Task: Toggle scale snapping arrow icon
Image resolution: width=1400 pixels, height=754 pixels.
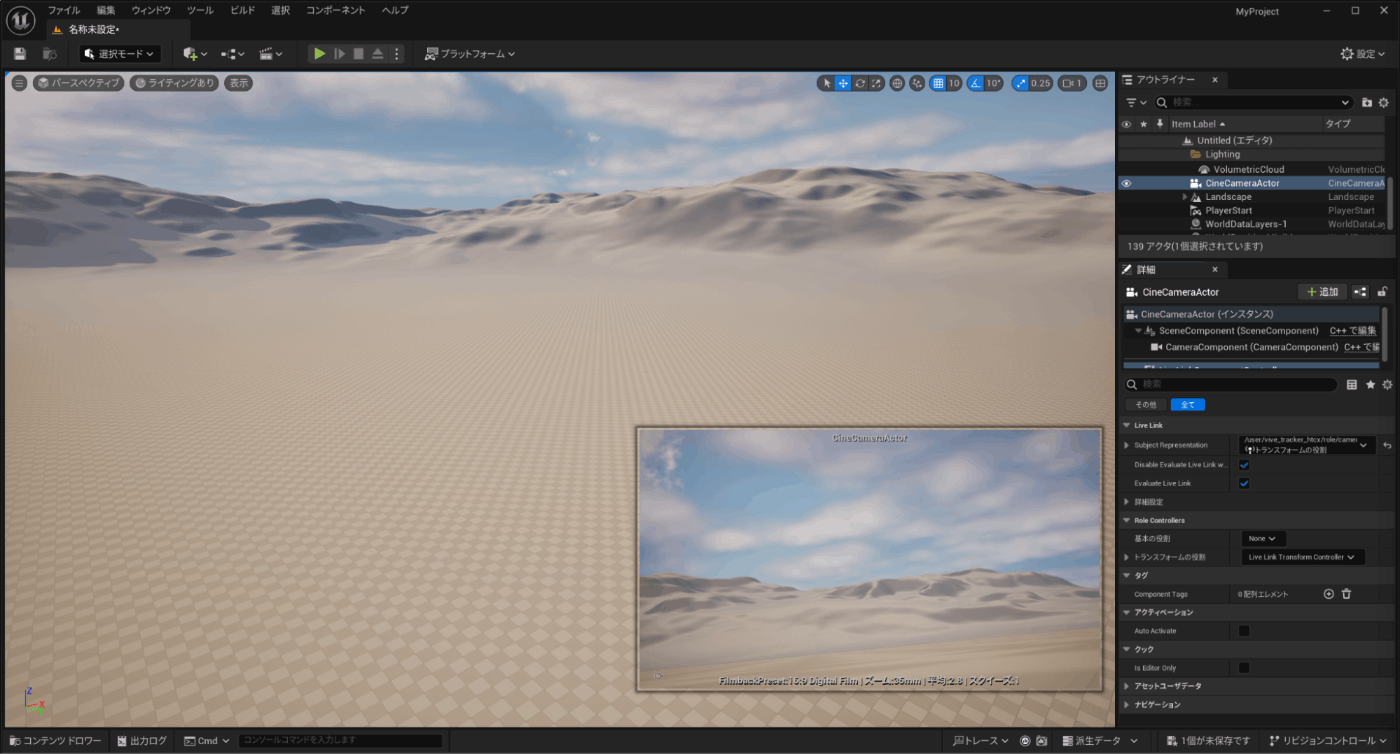Action: (1019, 83)
